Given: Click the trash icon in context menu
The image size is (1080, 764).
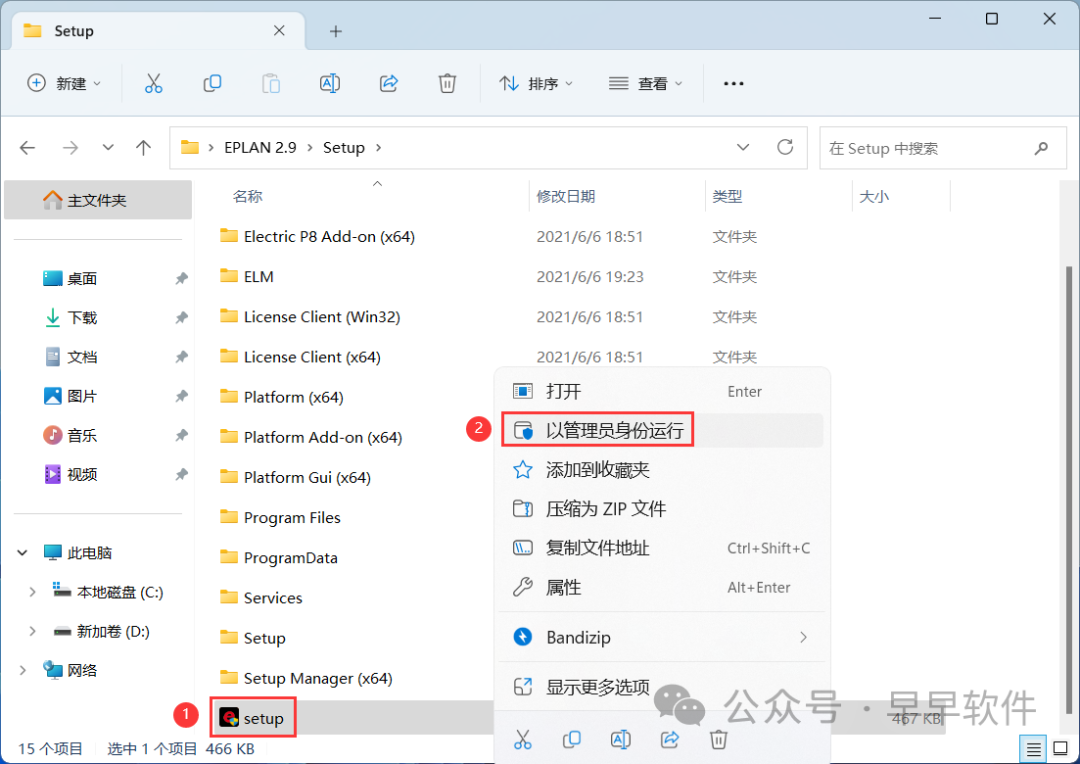Looking at the screenshot, I should point(718,739).
